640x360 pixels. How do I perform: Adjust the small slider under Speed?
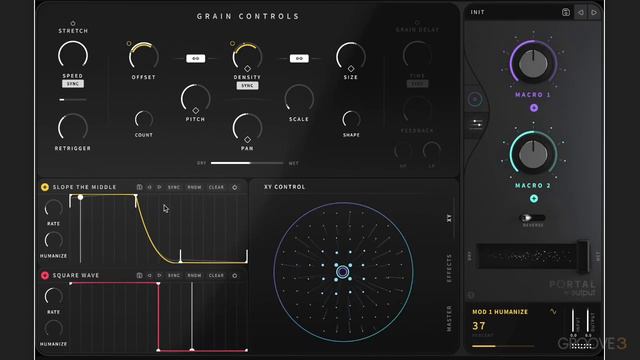coord(73,100)
